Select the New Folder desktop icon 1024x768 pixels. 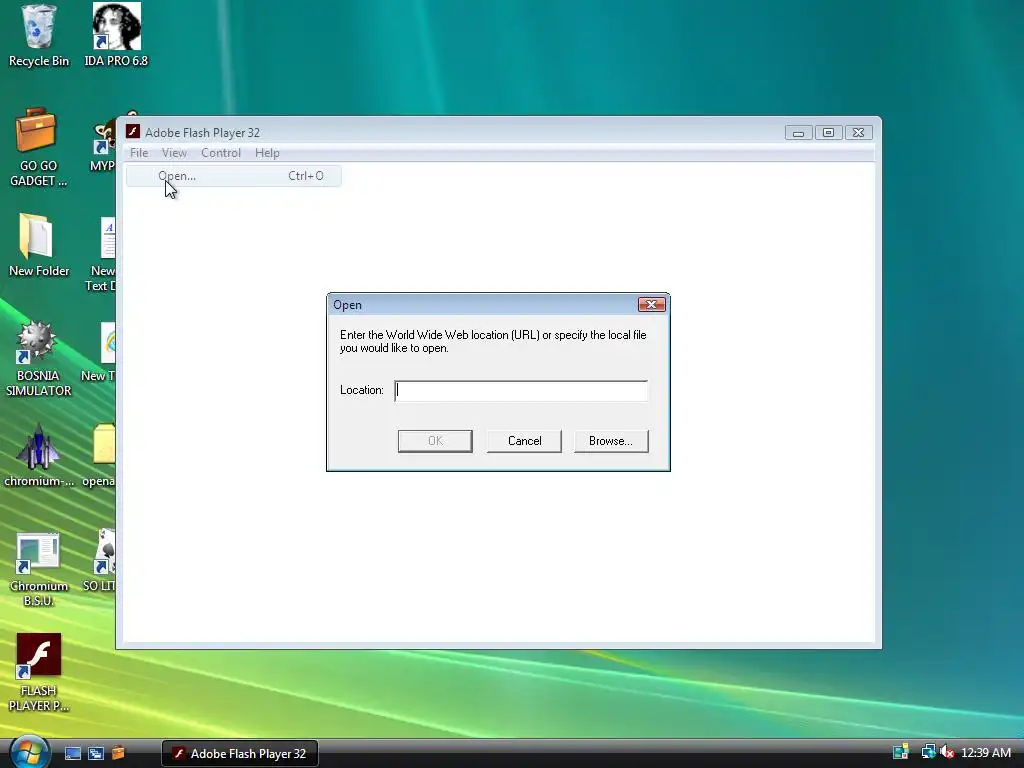coord(39,244)
